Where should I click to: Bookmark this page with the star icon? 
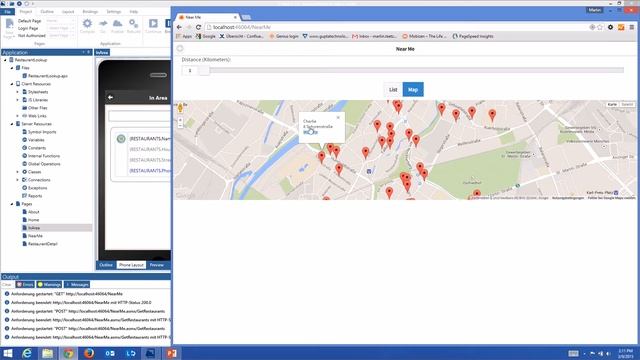tap(600, 27)
